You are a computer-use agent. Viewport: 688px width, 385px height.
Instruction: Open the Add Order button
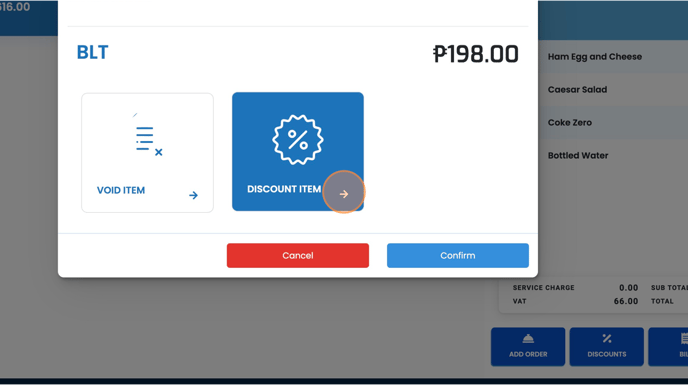pos(528,346)
